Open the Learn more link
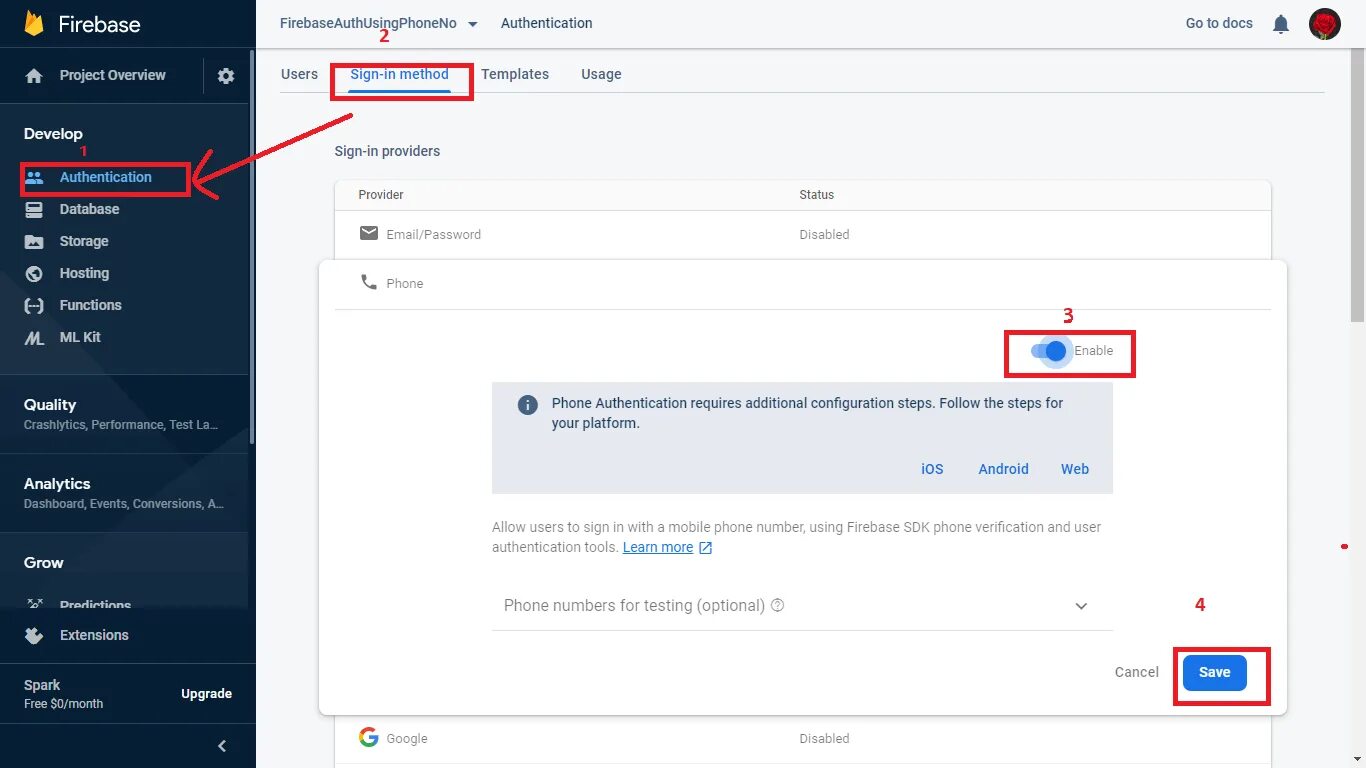Screen dimensions: 1366x768 point(658,547)
